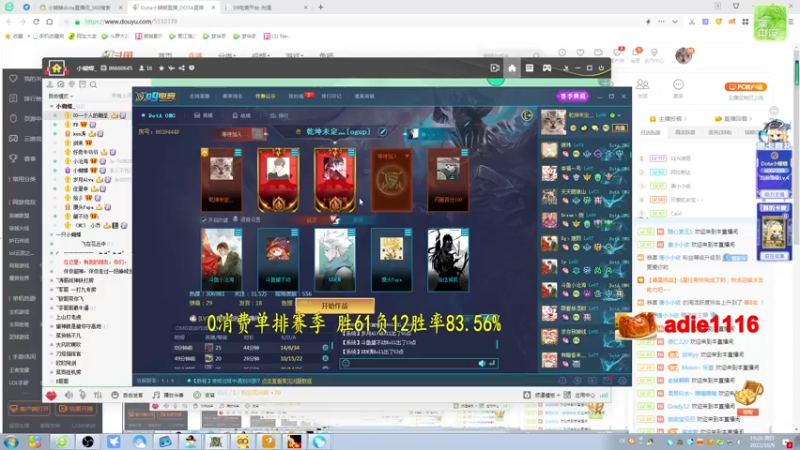Click the speaker icon in chat input bar
This screenshot has height=450, width=800.
pos(482,363)
